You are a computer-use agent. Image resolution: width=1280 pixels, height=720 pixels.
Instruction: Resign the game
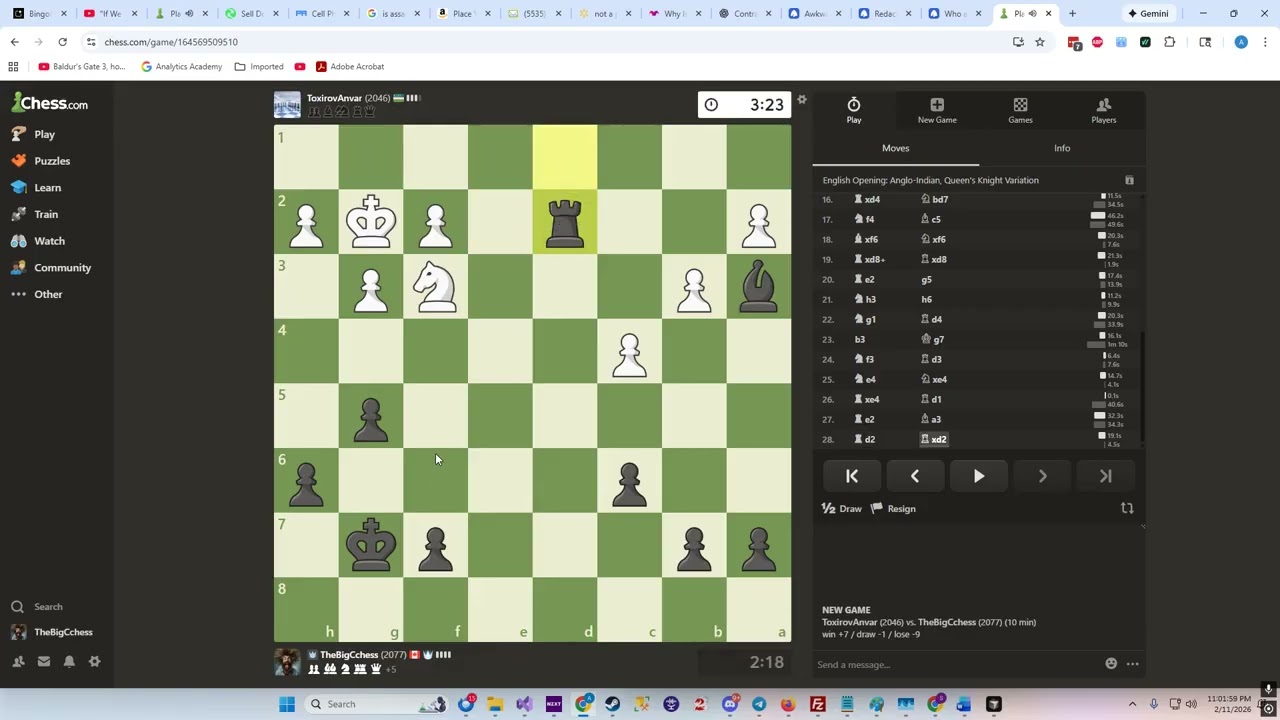click(x=893, y=509)
